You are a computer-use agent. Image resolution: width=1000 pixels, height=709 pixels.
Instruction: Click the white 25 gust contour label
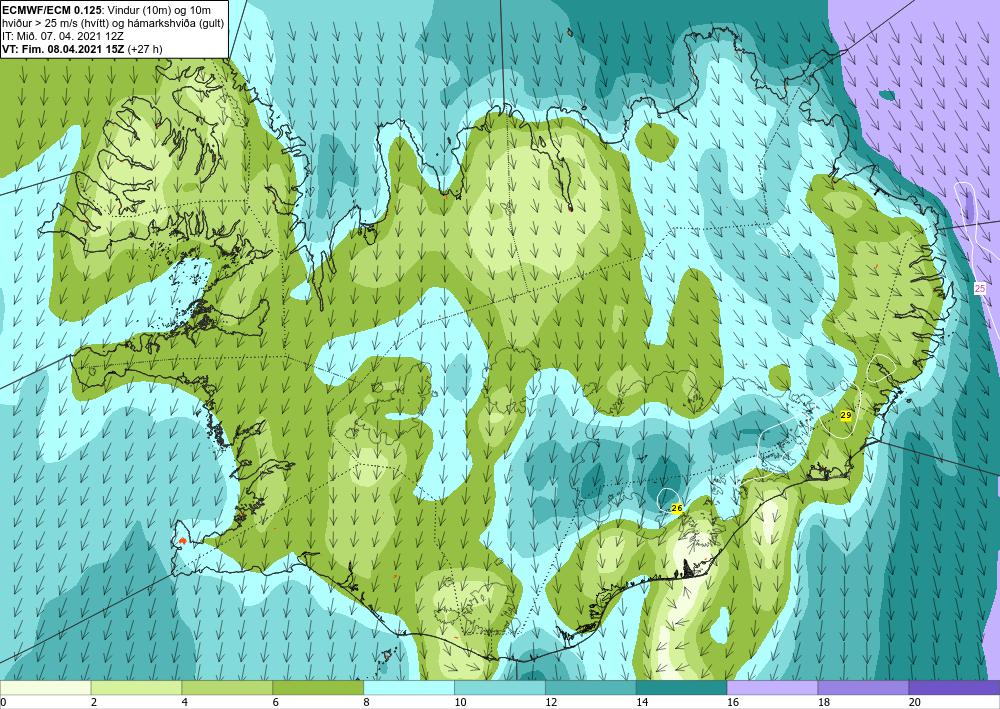980,289
